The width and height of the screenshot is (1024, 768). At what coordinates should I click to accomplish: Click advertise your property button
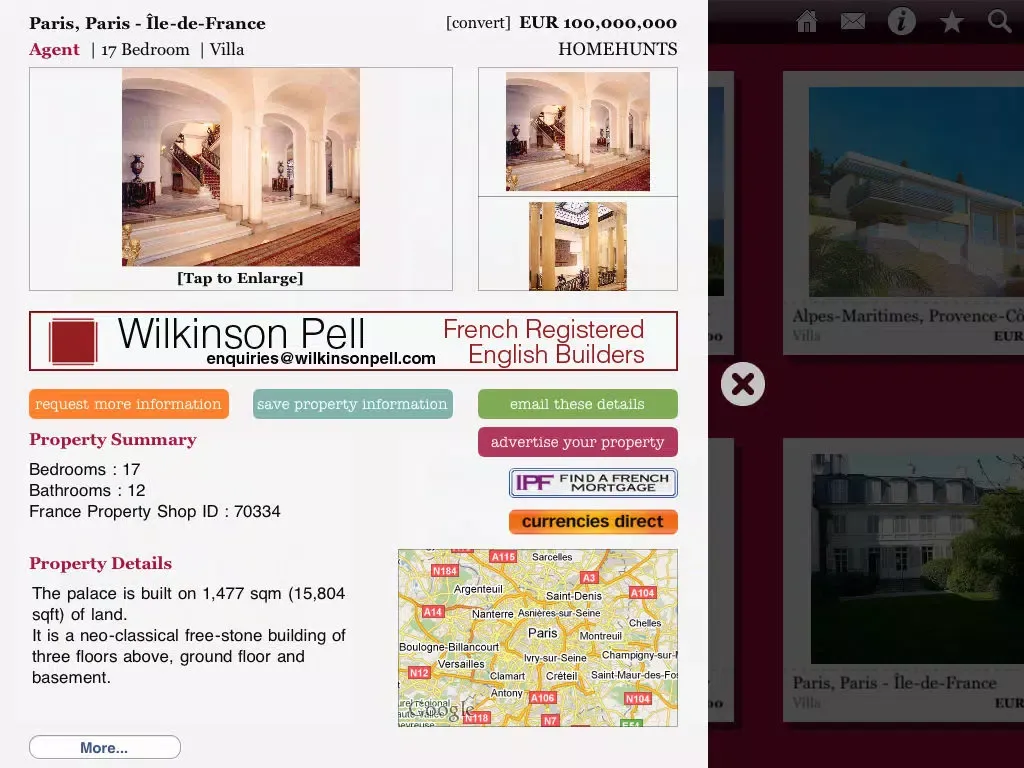578,442
